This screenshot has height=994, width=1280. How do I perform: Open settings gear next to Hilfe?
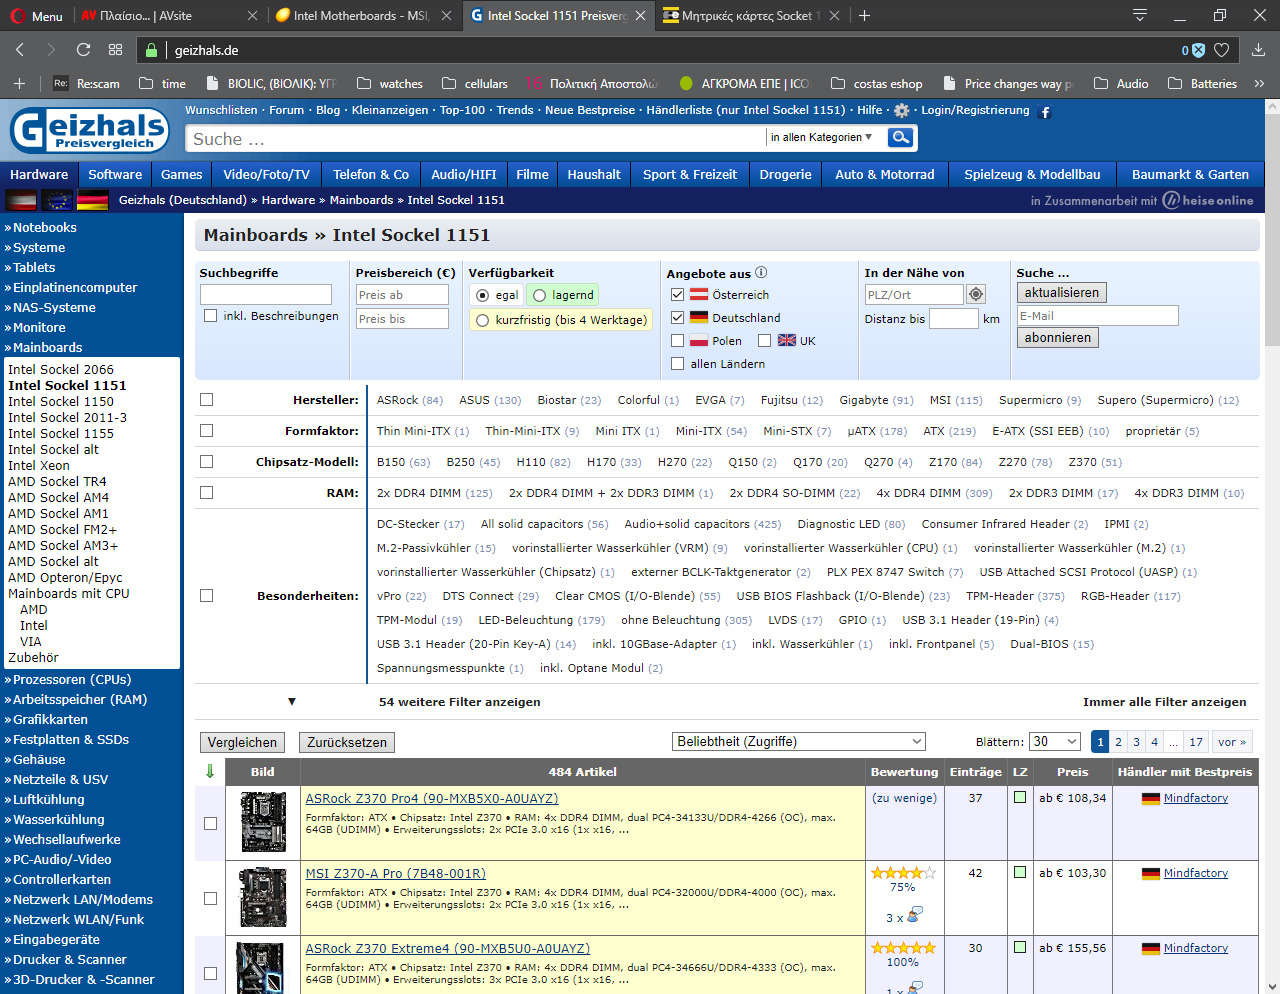click(901, 110)
